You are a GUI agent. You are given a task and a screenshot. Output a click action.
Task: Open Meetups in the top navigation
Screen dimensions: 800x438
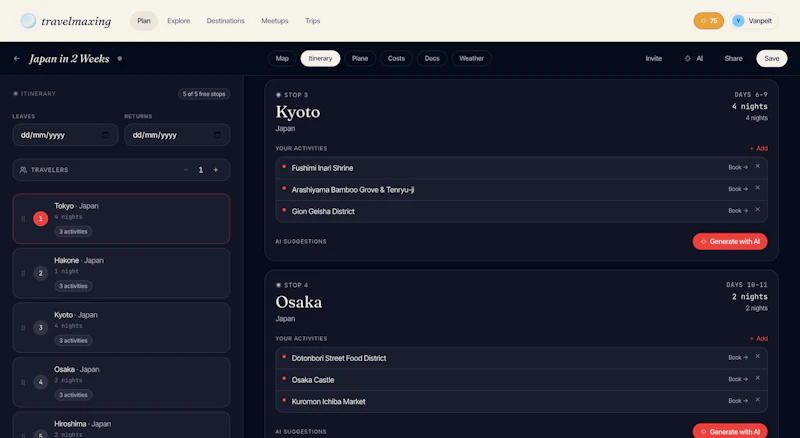[x=275, y=21]
